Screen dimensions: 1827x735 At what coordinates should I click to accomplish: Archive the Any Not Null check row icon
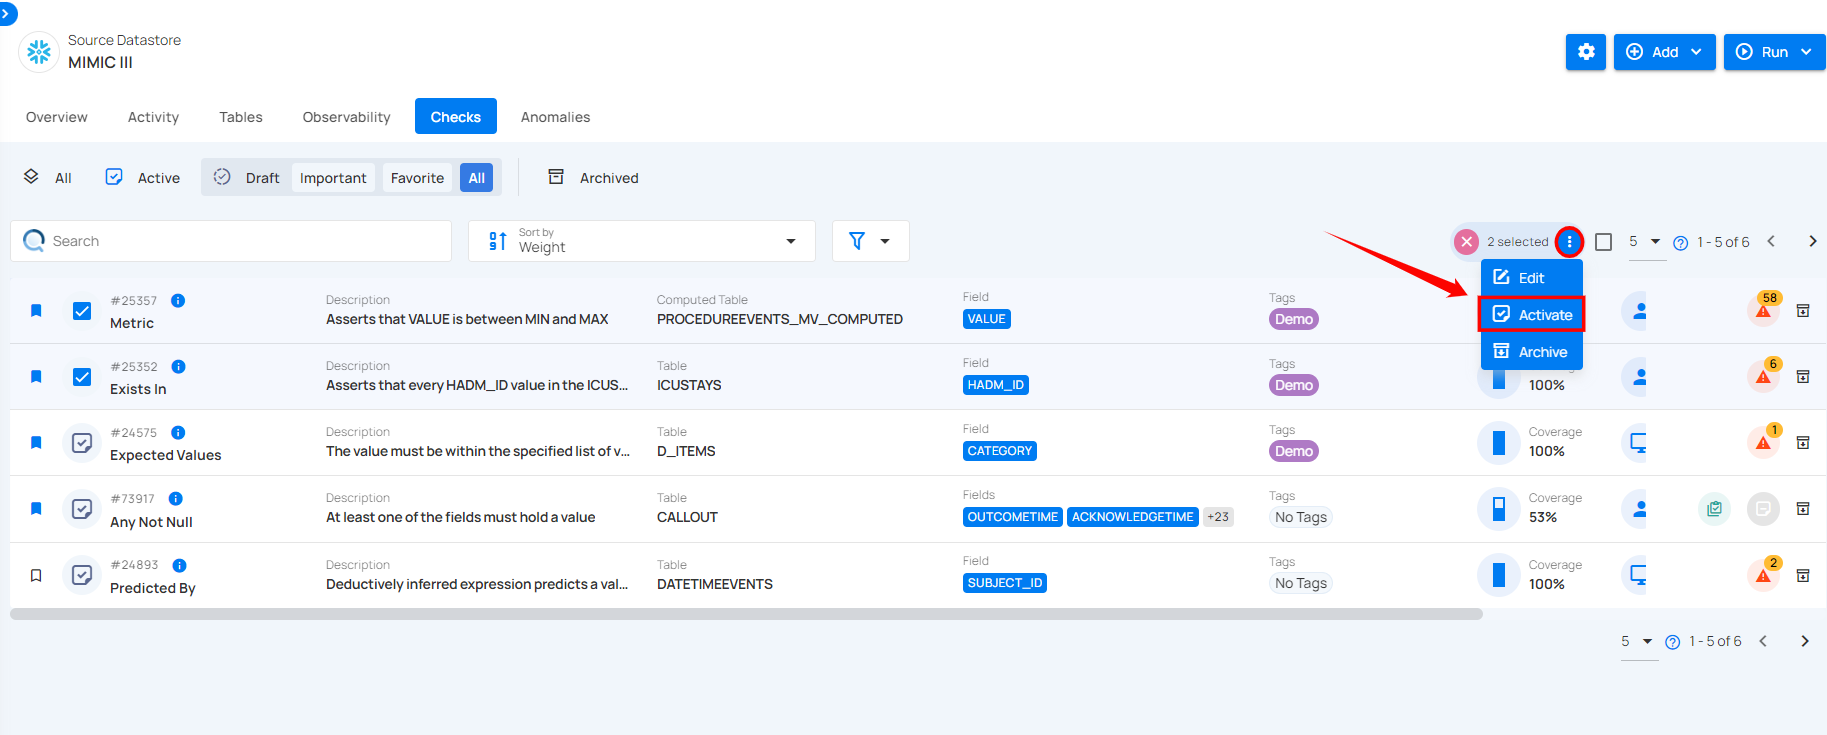pyautogui.click(x=1803, y=509)
